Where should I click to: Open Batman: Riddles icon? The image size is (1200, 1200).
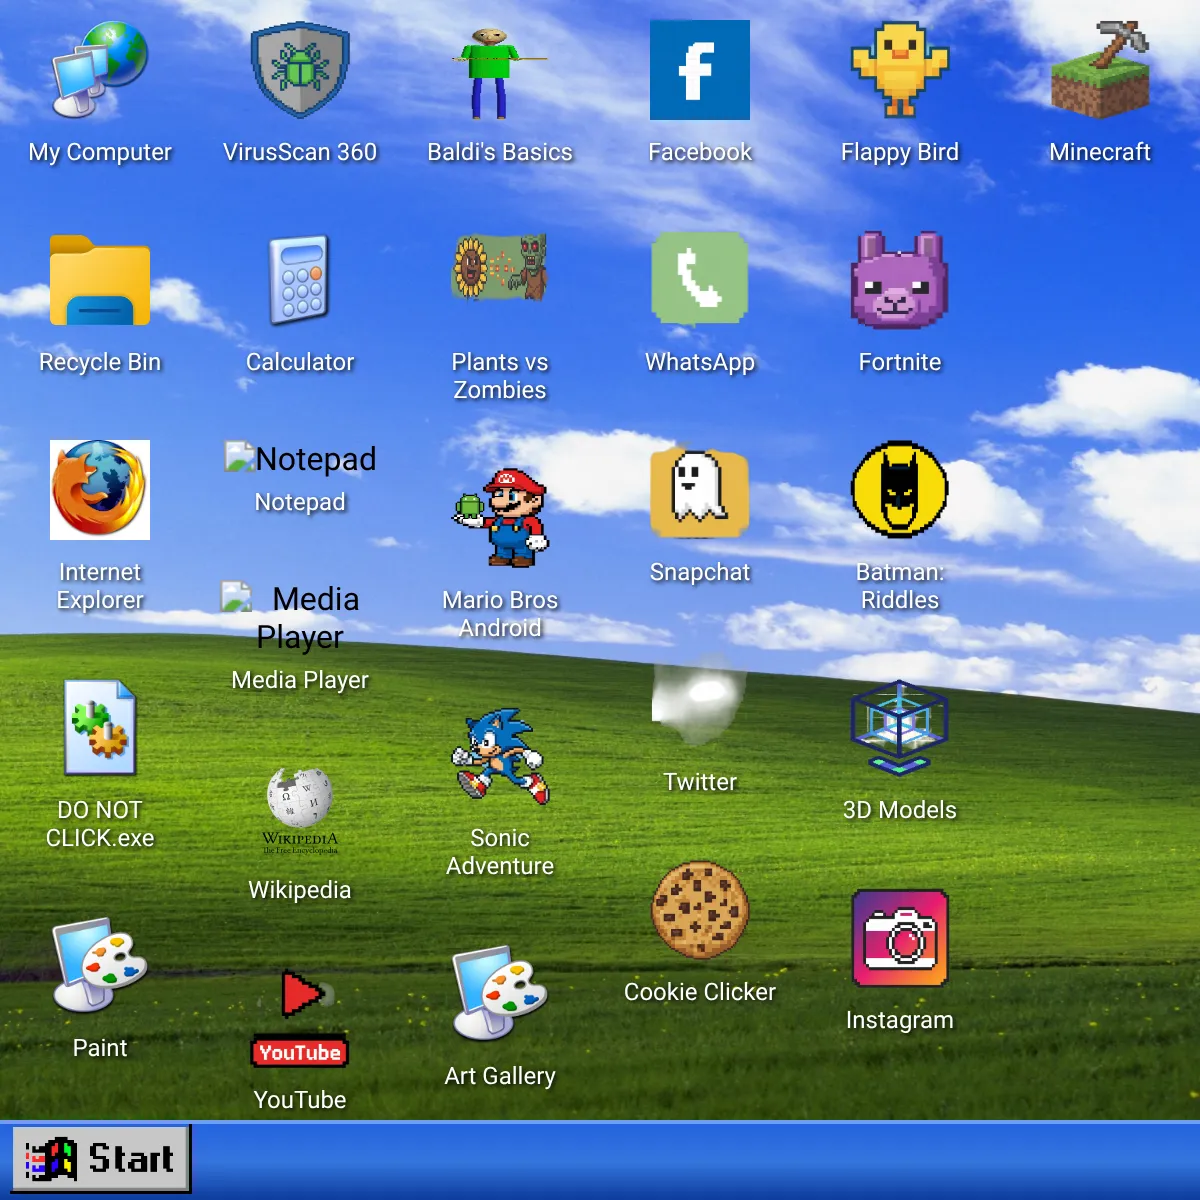click(x=900, y=490)
